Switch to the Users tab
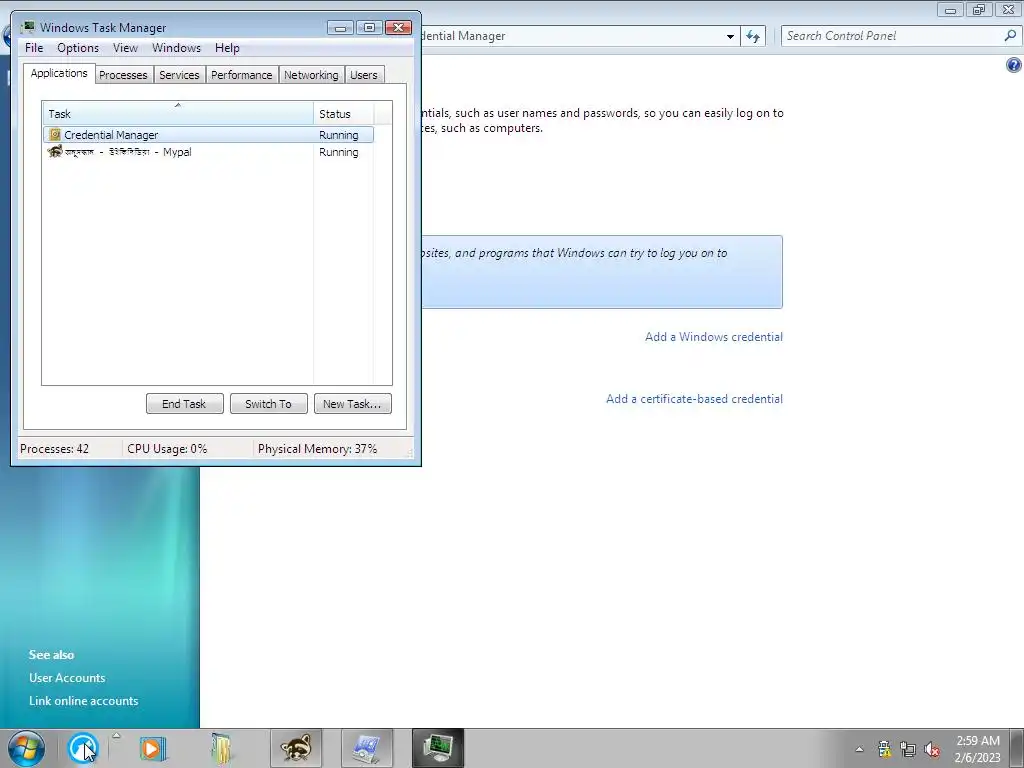 click(364, 75)
